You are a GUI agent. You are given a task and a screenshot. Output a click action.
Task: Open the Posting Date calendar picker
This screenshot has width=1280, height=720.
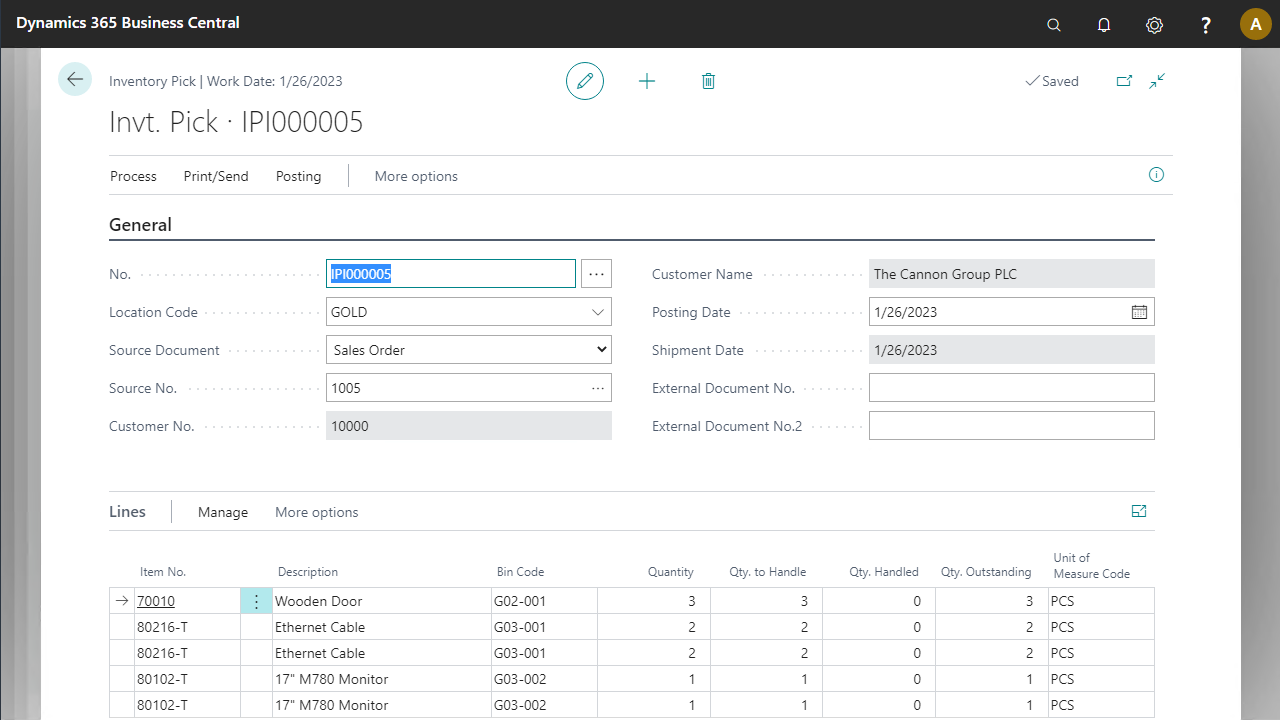pyautogui.click(x=1139, y=312)
